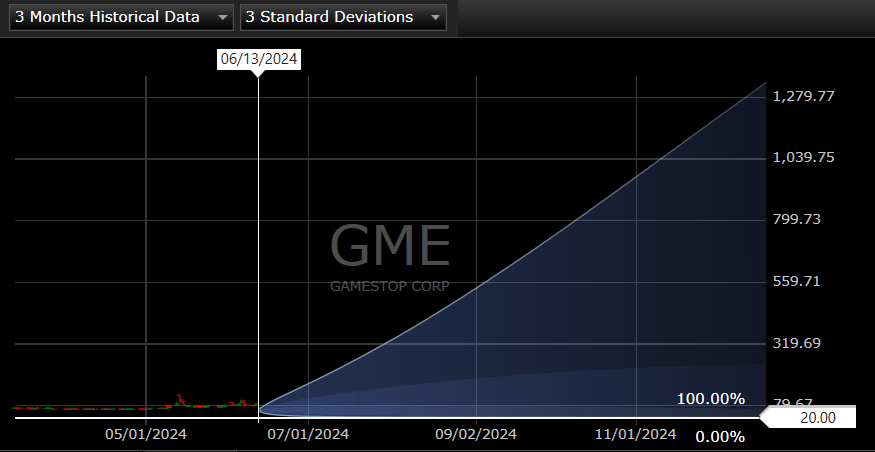The height and width of the screenshot is (452, 875).
Task: Click the 799.73 price axis label
Action: pyautogui.click(x=796, y=219)
